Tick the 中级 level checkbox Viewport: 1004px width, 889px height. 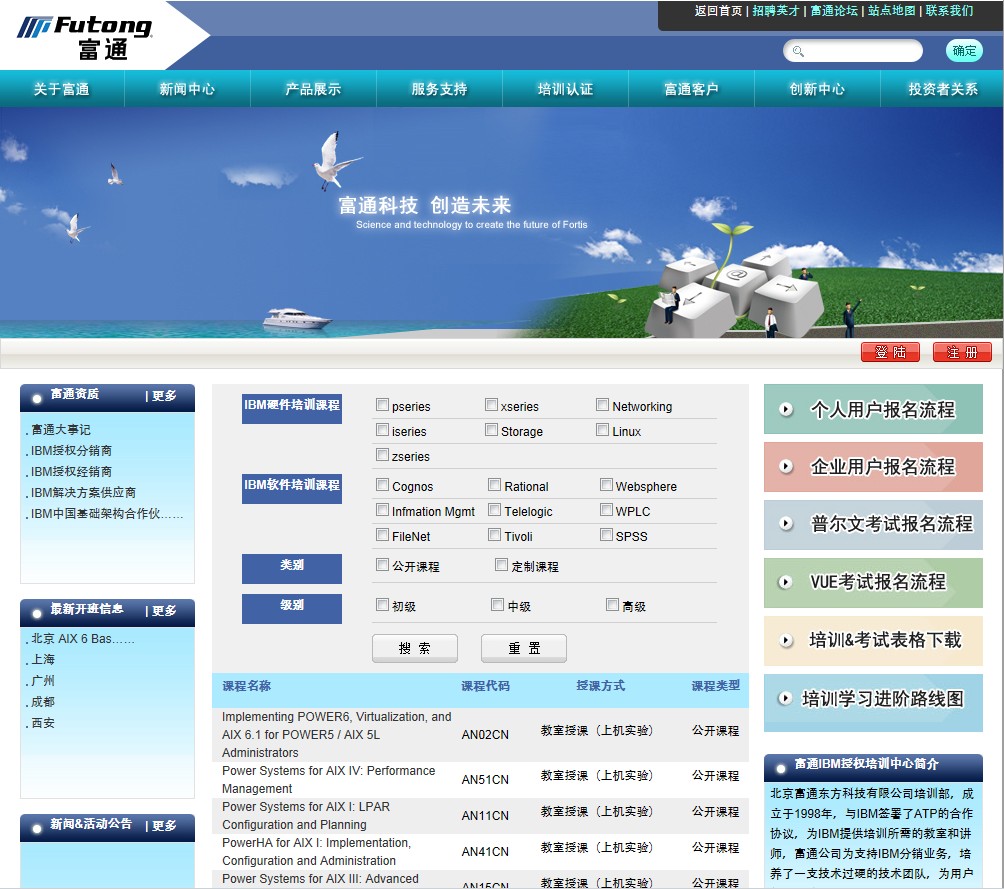coord(498,605)
